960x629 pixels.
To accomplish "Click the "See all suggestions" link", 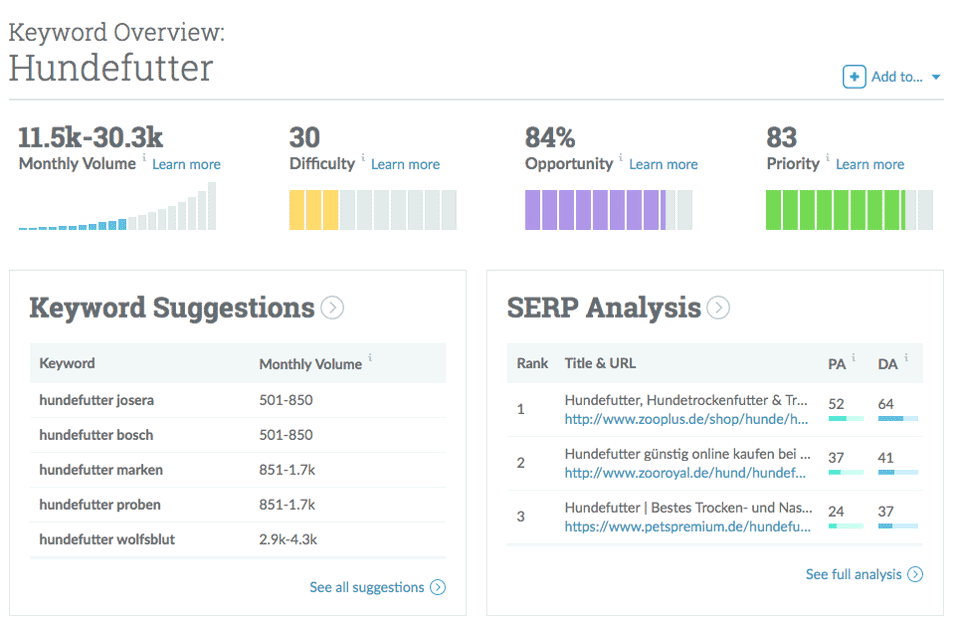I will 368,587.
